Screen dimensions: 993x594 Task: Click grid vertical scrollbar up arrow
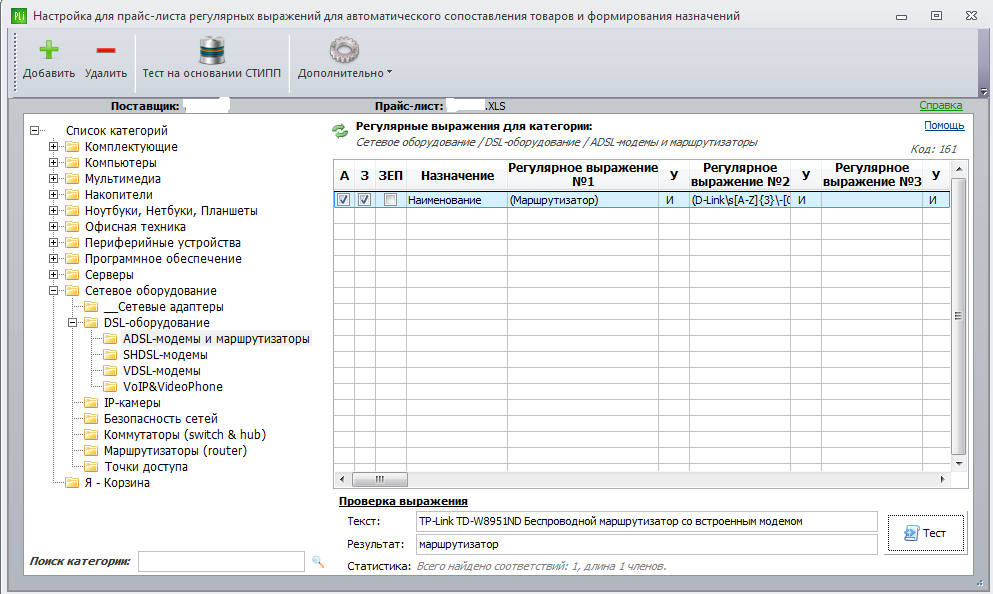point(958,169)
